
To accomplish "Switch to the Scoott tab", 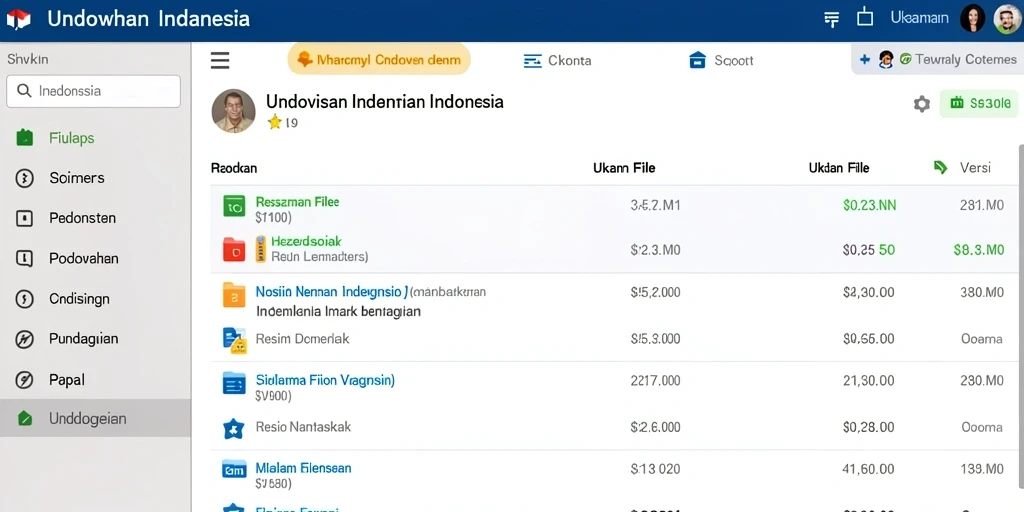I will coord(721,61).
